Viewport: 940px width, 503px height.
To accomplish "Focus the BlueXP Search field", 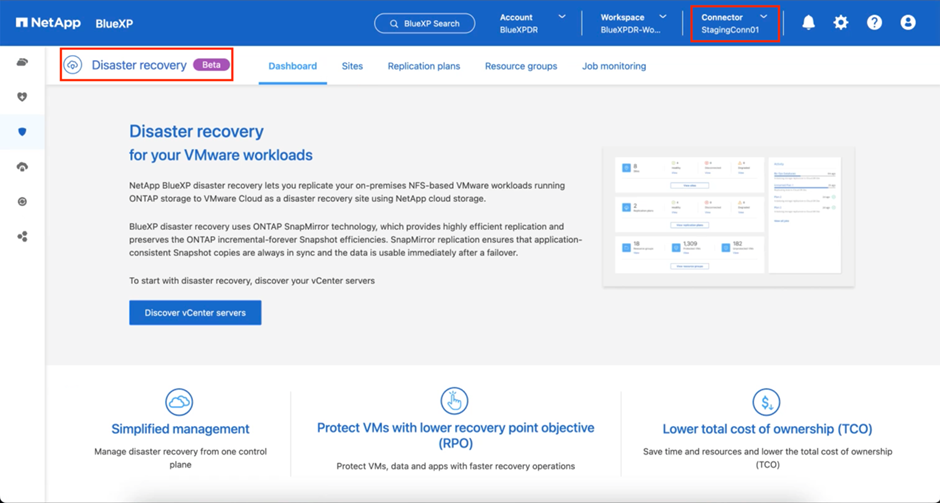I will (424, 23).
